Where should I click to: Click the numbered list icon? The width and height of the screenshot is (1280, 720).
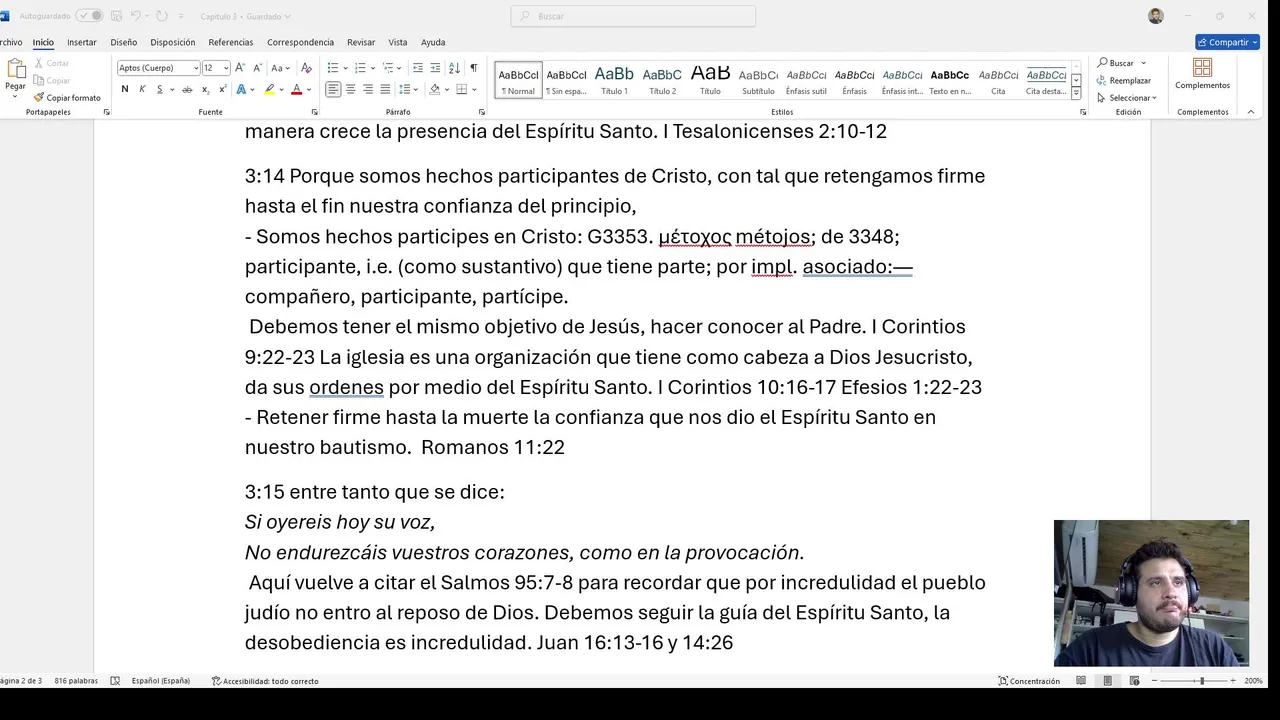coord(361,68)
